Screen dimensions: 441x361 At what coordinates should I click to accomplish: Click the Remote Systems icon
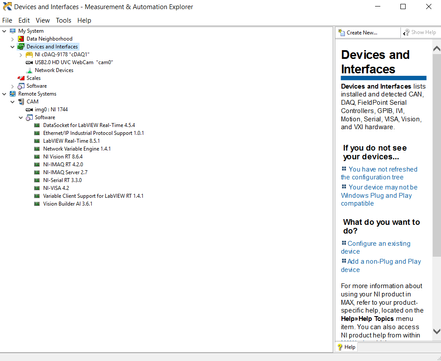13,94
